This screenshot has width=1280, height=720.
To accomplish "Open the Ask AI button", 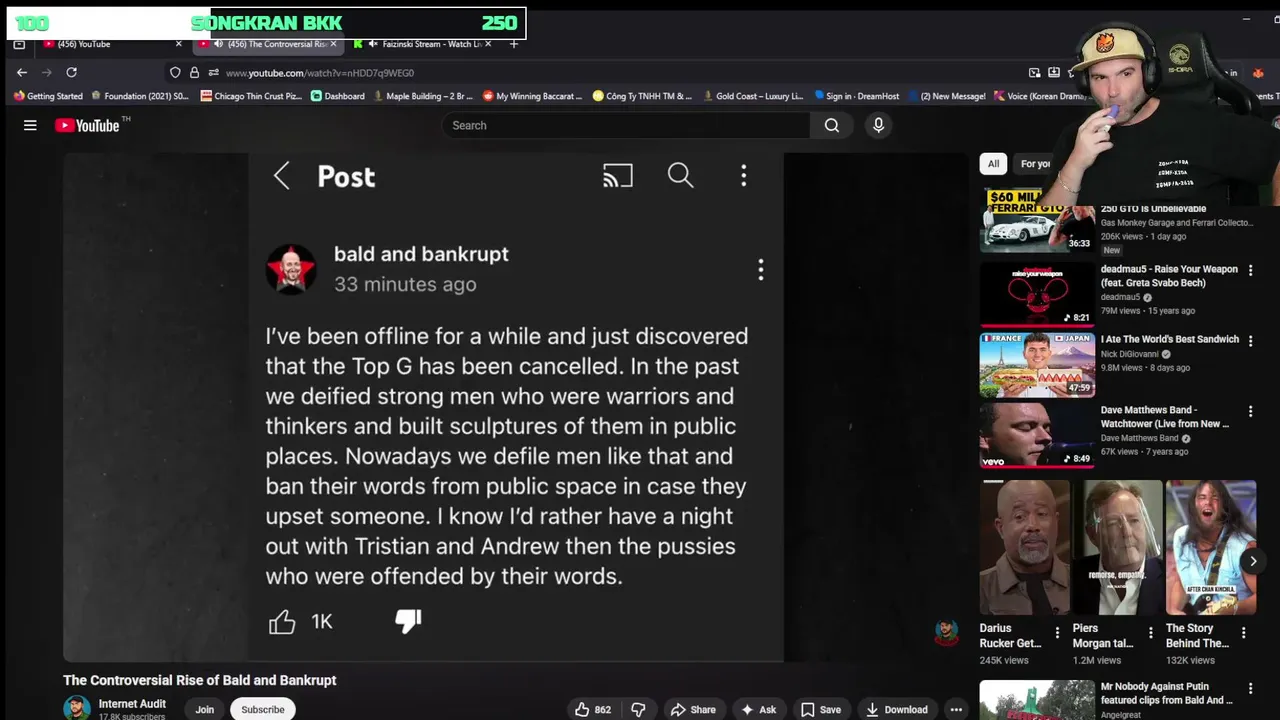I will pos(758,709).
